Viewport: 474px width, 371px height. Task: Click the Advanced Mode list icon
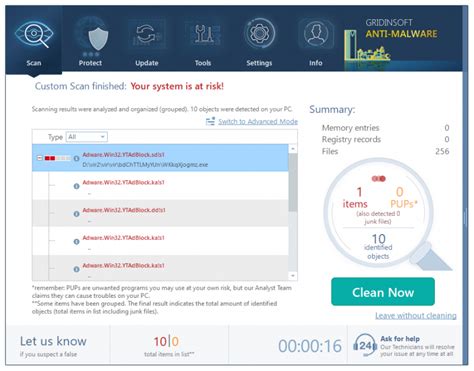pyautogui.click(x=210, y=121)
